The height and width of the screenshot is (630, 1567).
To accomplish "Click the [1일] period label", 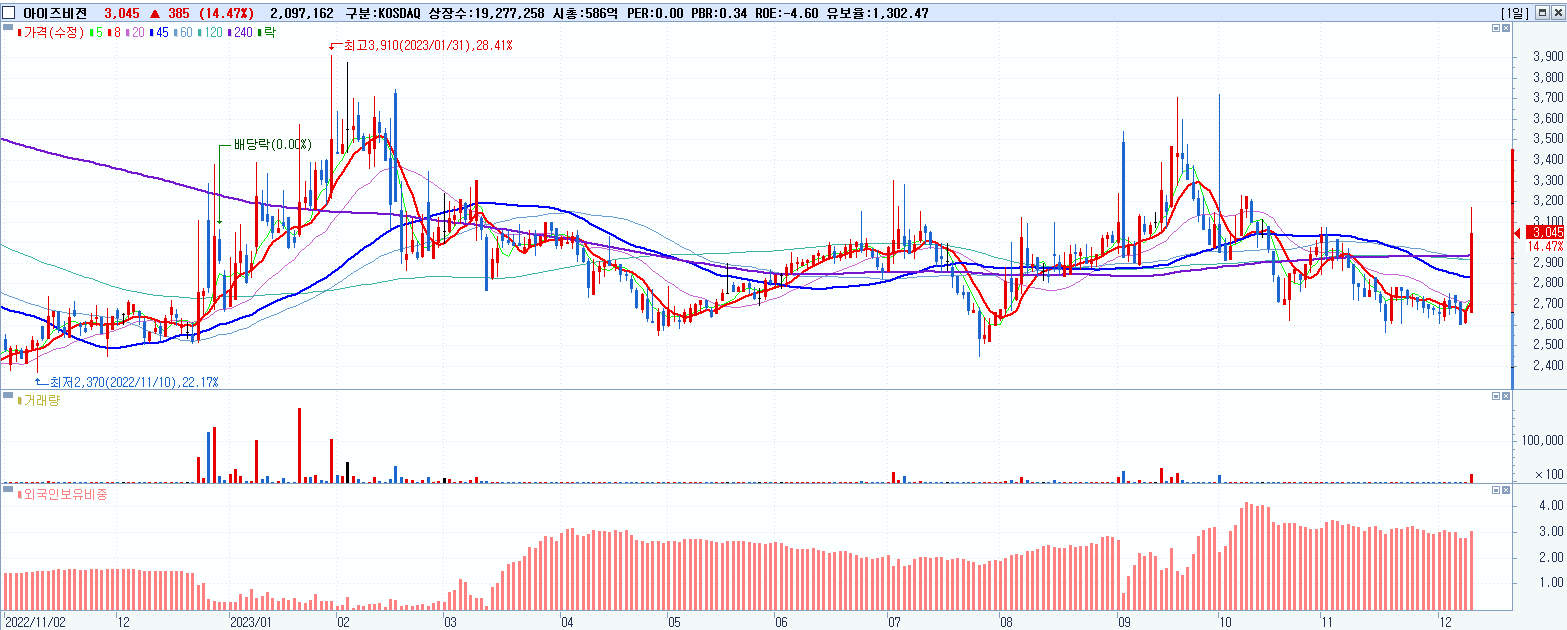I will (1514, 13).
